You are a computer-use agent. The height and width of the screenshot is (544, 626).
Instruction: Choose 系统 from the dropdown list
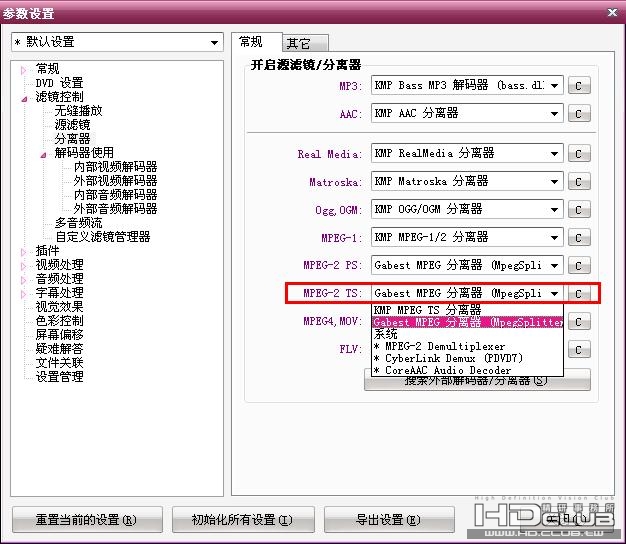(467, 334)
